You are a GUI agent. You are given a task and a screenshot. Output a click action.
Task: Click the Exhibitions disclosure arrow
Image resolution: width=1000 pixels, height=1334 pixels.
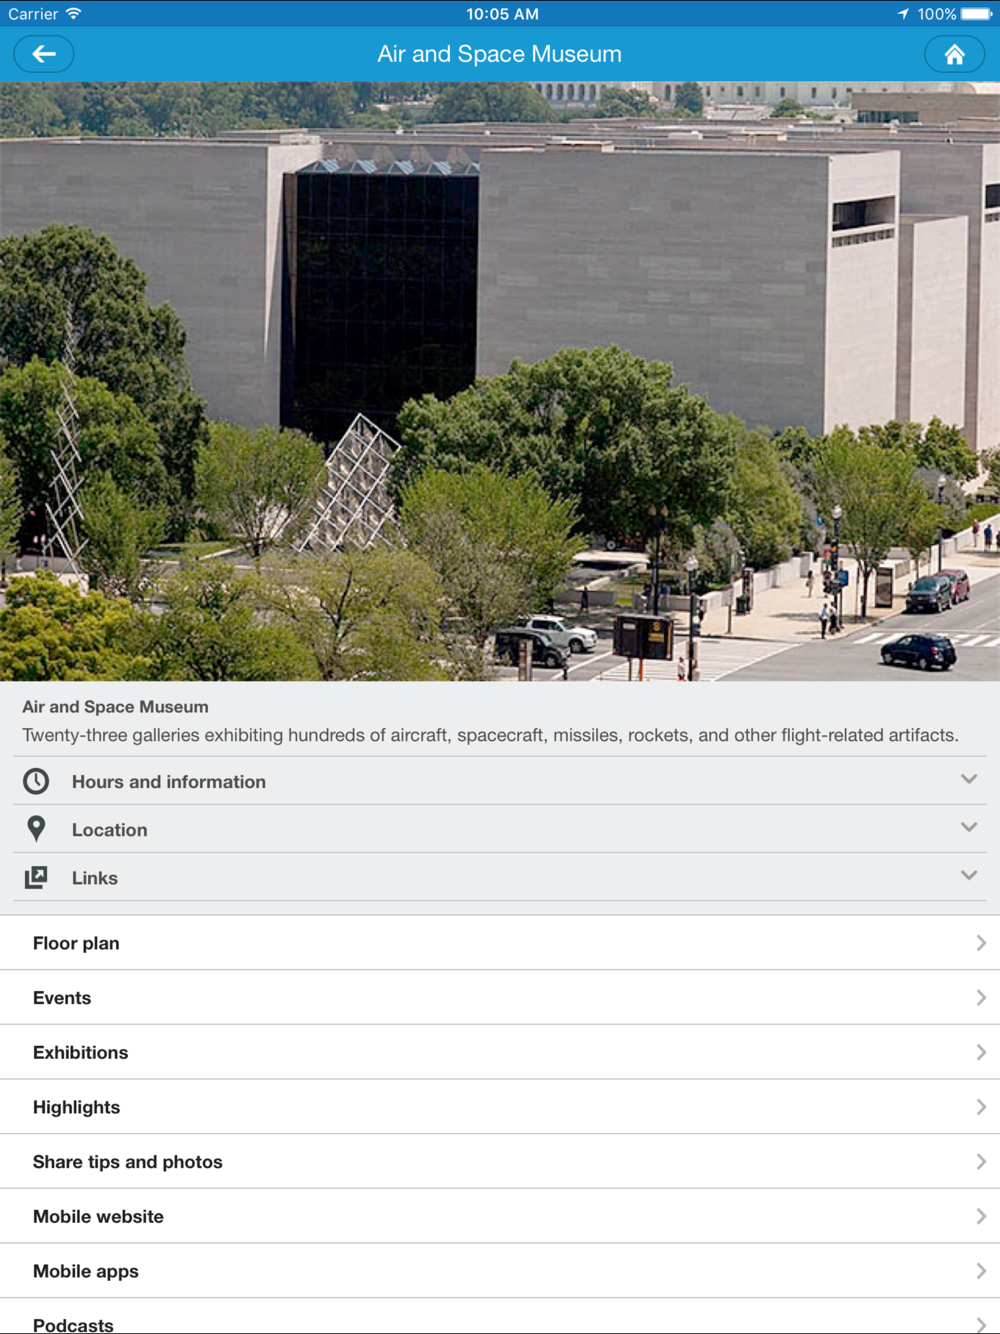pos(981,1052)
